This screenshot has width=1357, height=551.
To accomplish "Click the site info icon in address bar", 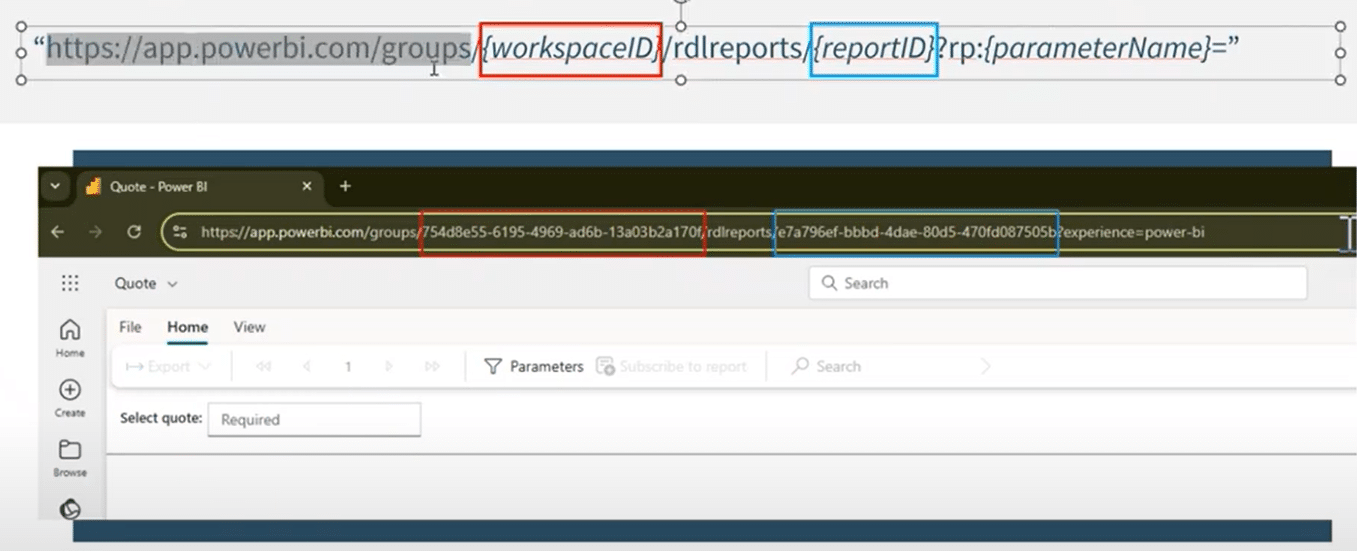I will pyautogui.click(x=180, y=231).
